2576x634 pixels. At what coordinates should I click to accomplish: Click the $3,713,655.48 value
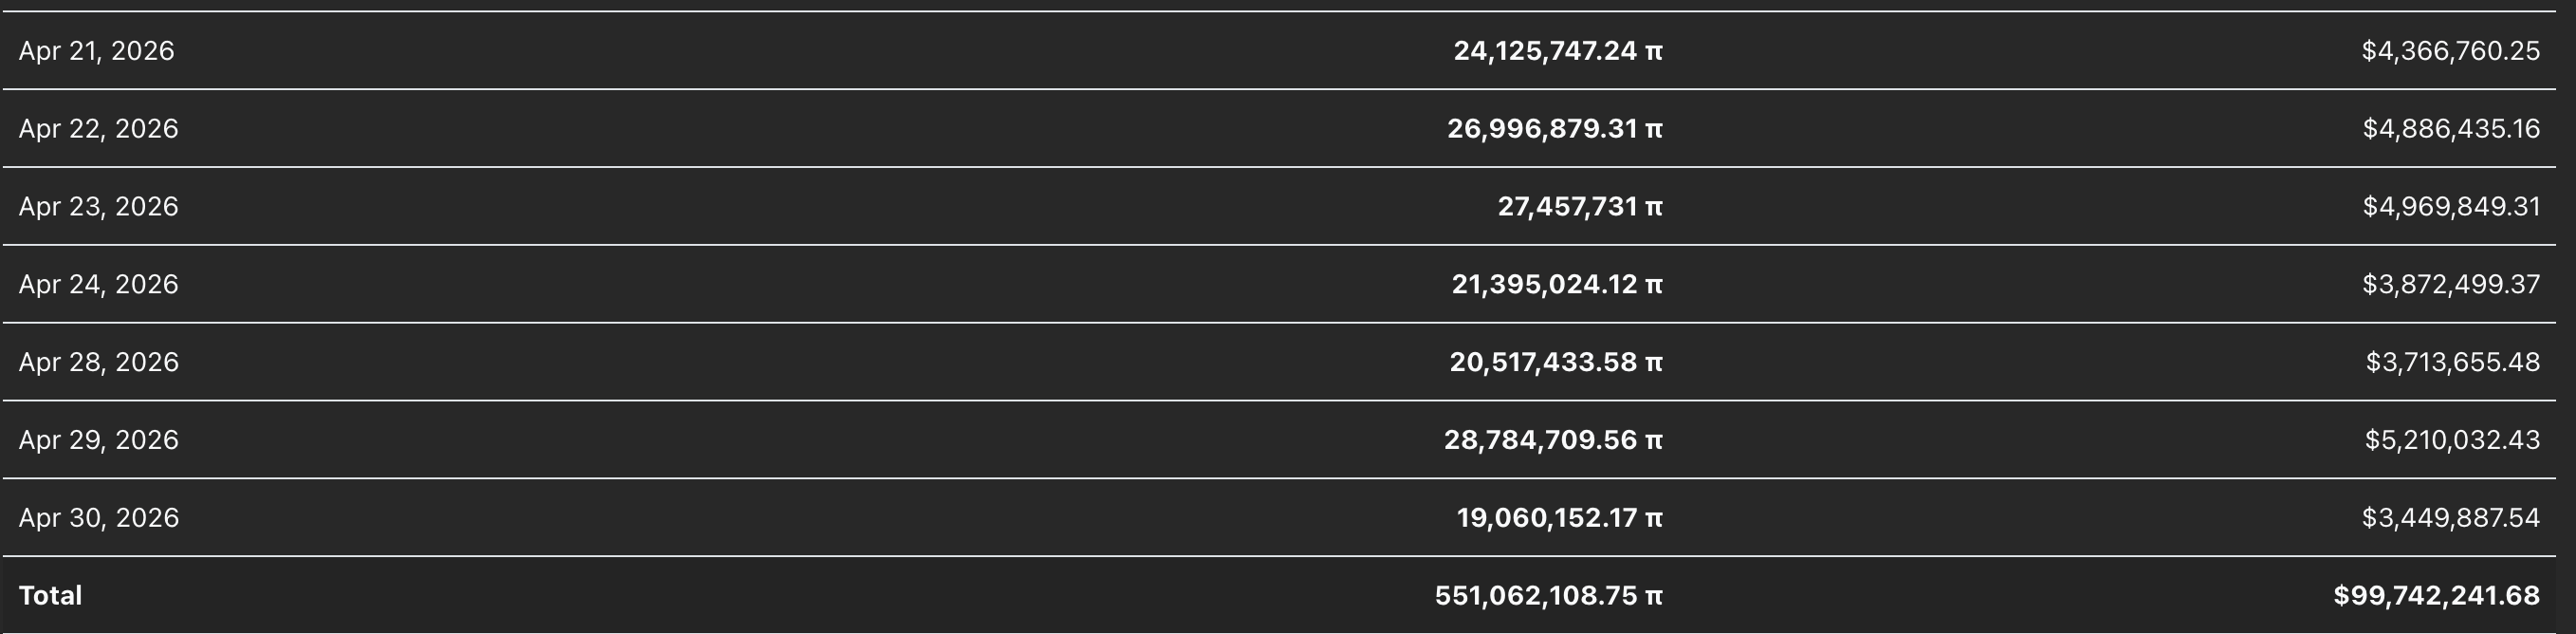(x=2453, y=362)
